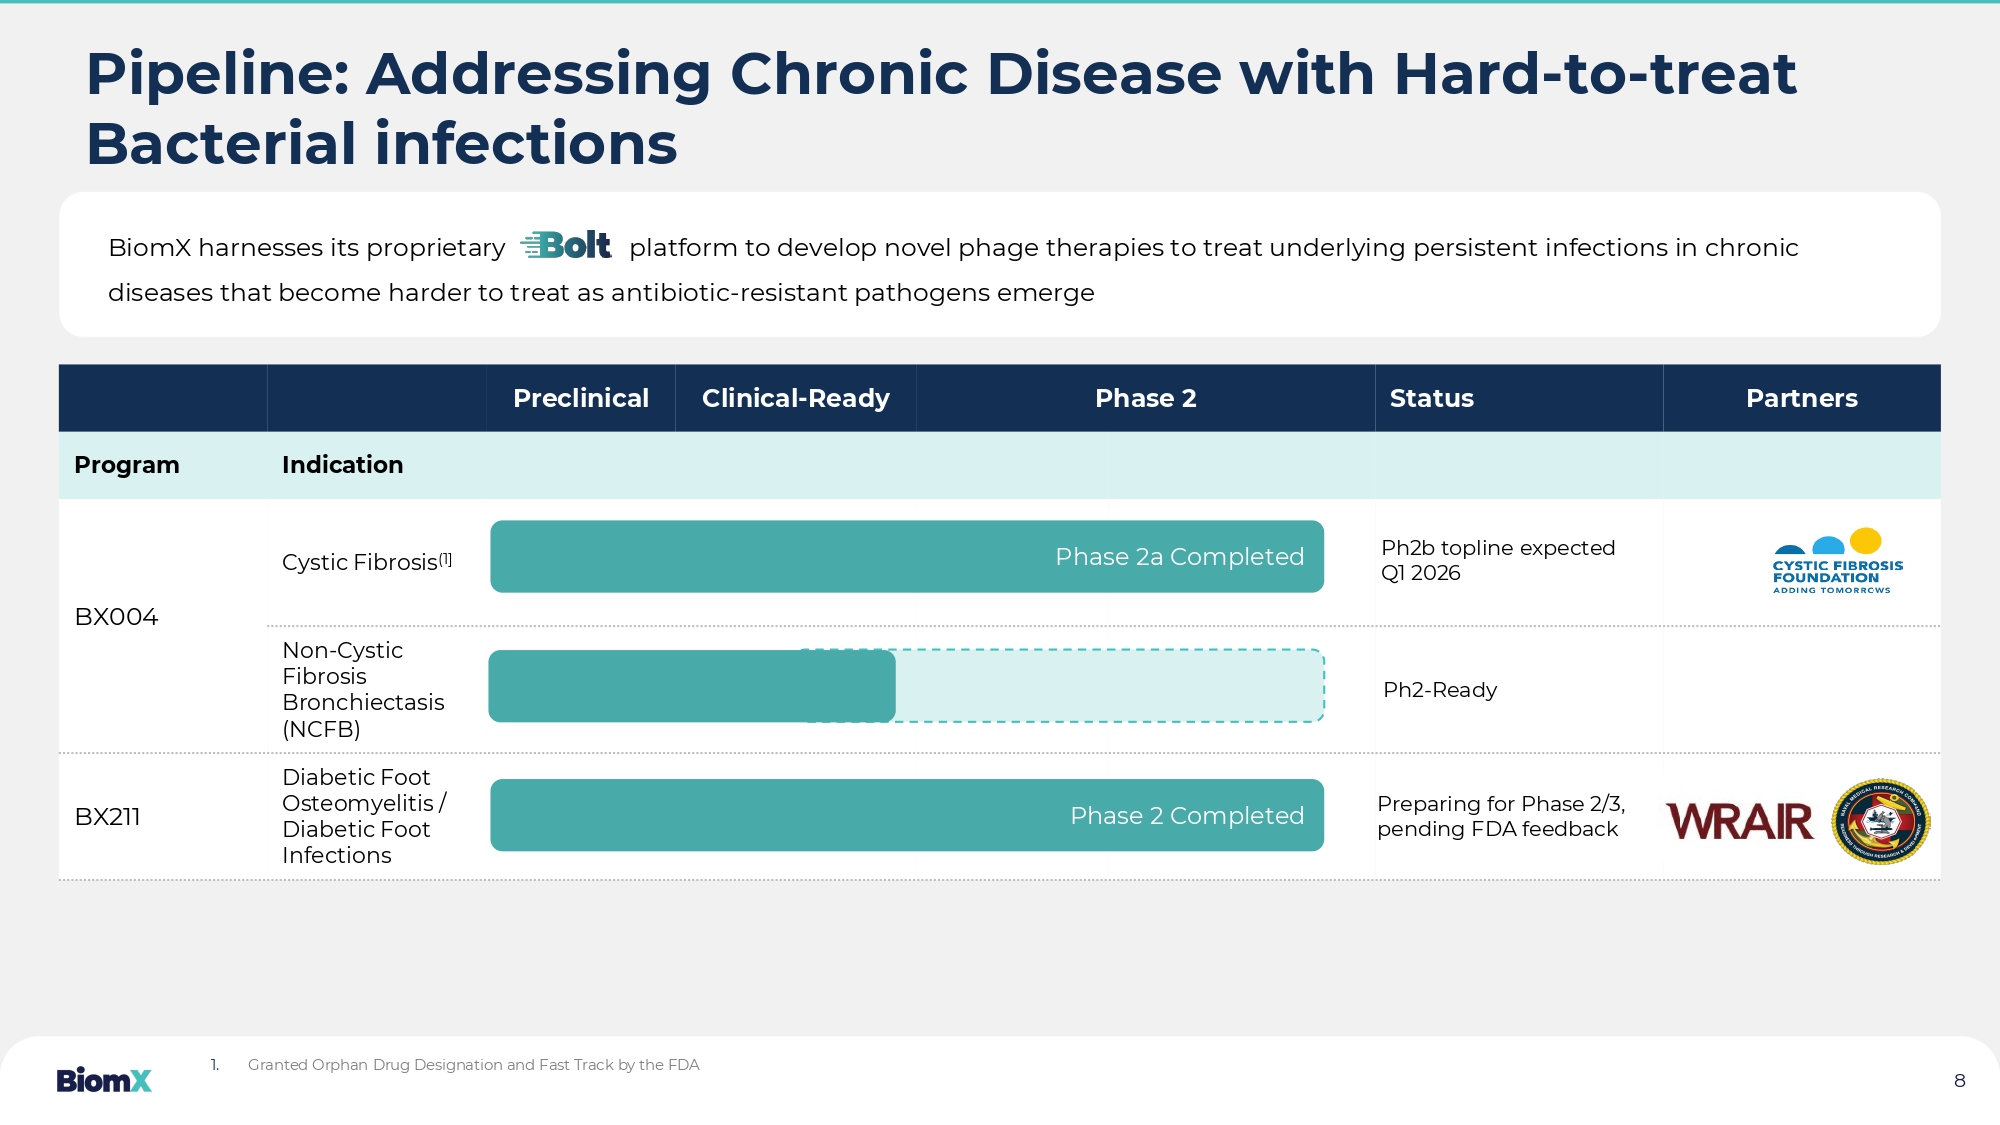The width and height of the screenshot is (2000, 1125).
Task: Select the BX004 program cell
Action: pyautogui.click(x=116, y=617)
